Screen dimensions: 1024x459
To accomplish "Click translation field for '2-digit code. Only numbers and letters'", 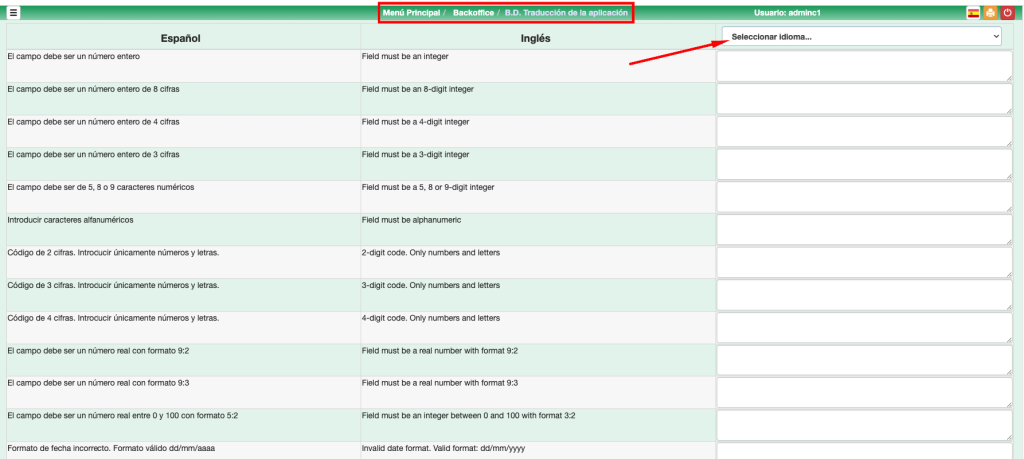I will 864,262.
